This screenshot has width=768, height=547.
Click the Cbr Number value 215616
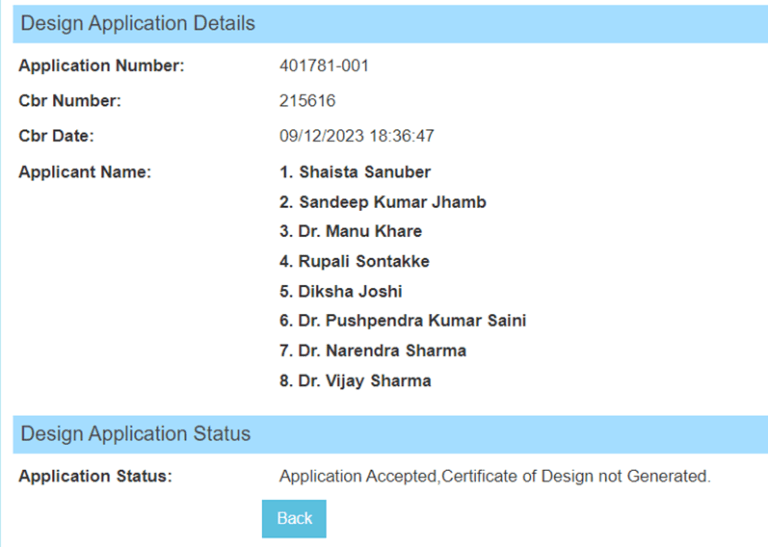[307, 101]
